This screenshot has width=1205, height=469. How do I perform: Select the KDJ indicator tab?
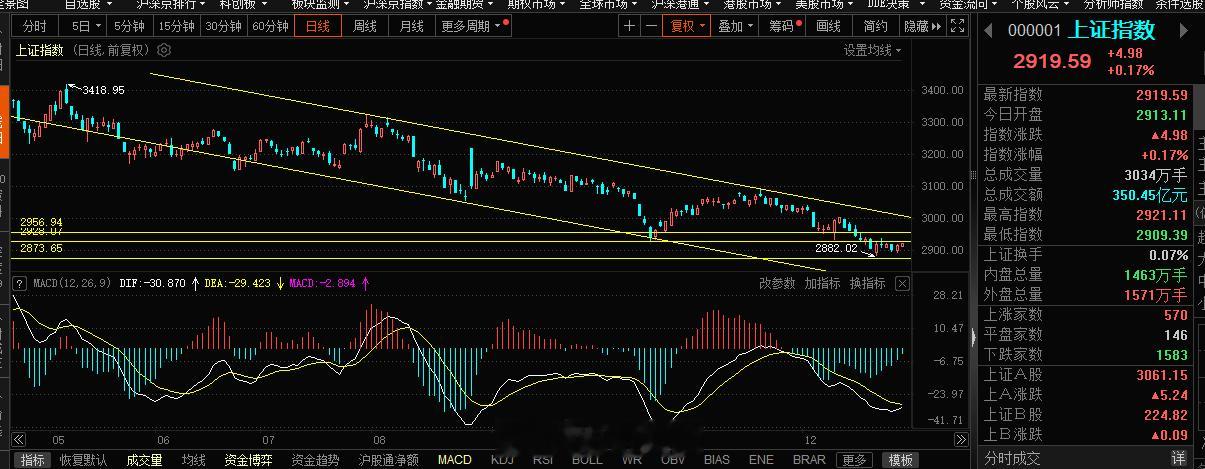coord(502,460)
